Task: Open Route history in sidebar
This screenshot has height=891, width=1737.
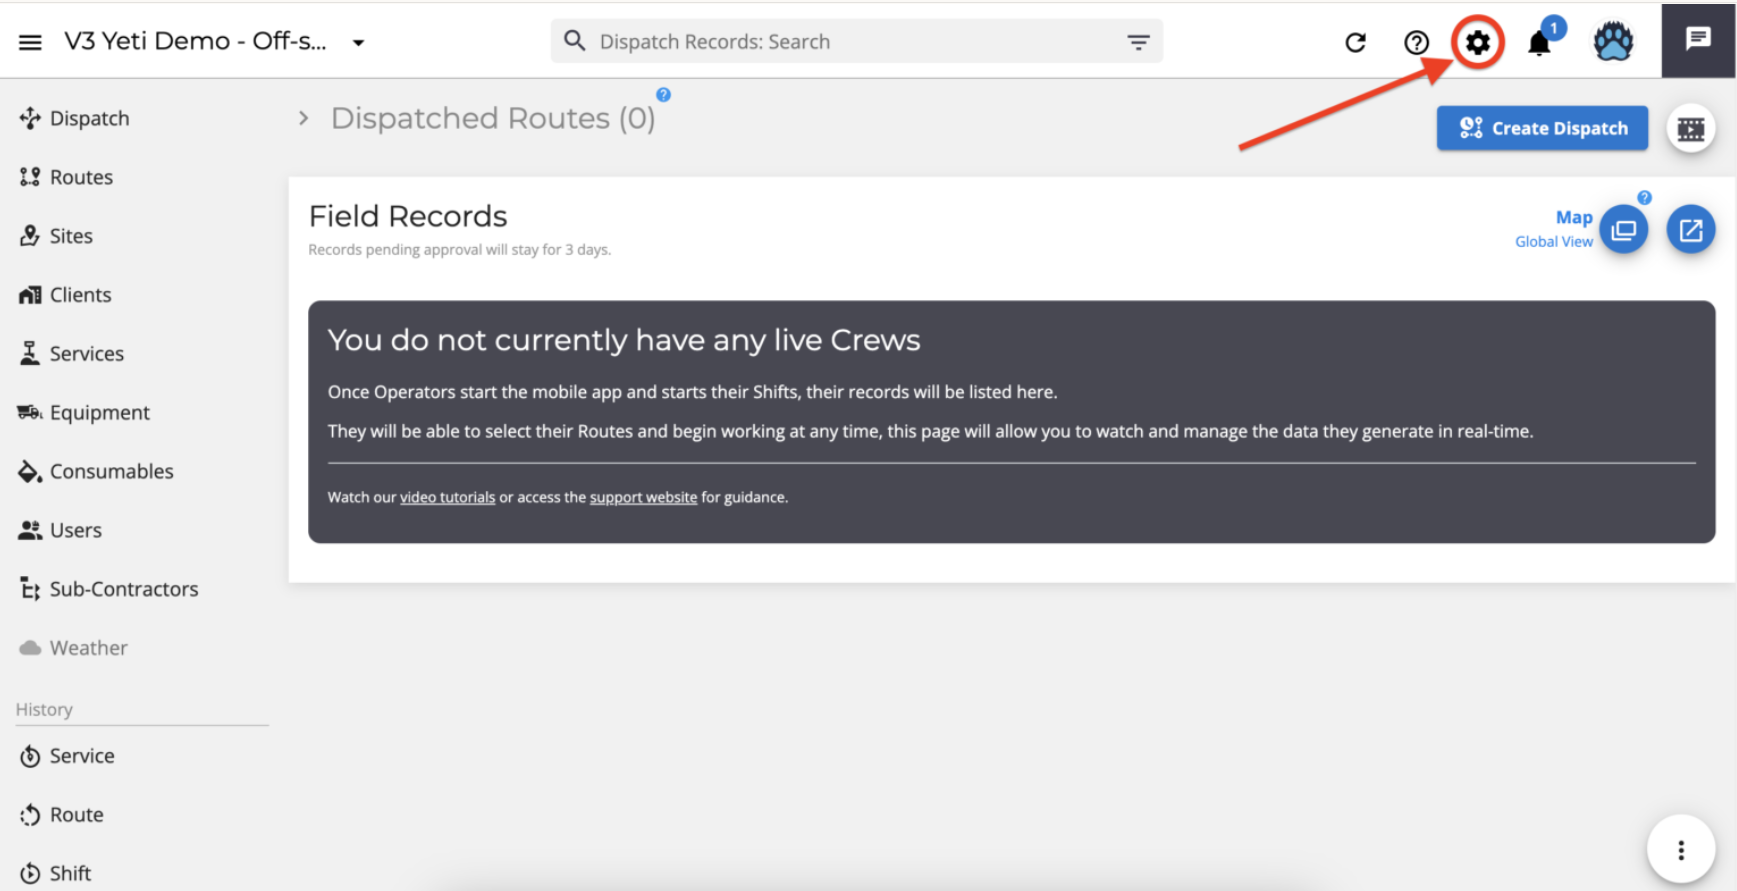Action: (x=61, y=815)
